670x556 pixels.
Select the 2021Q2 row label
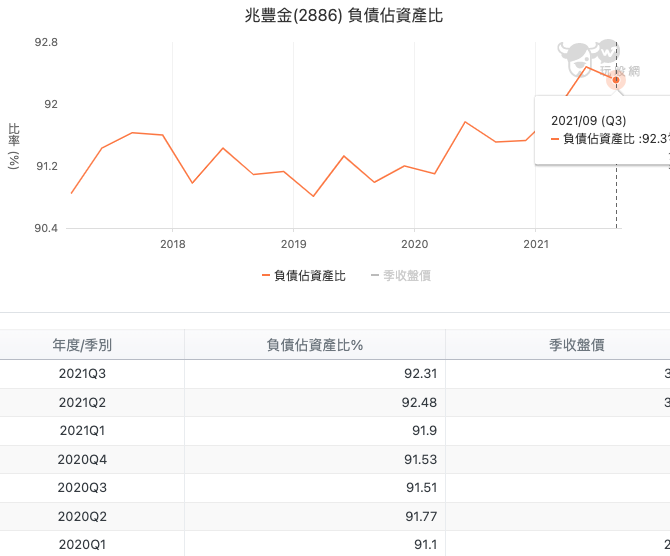[82, 402]
